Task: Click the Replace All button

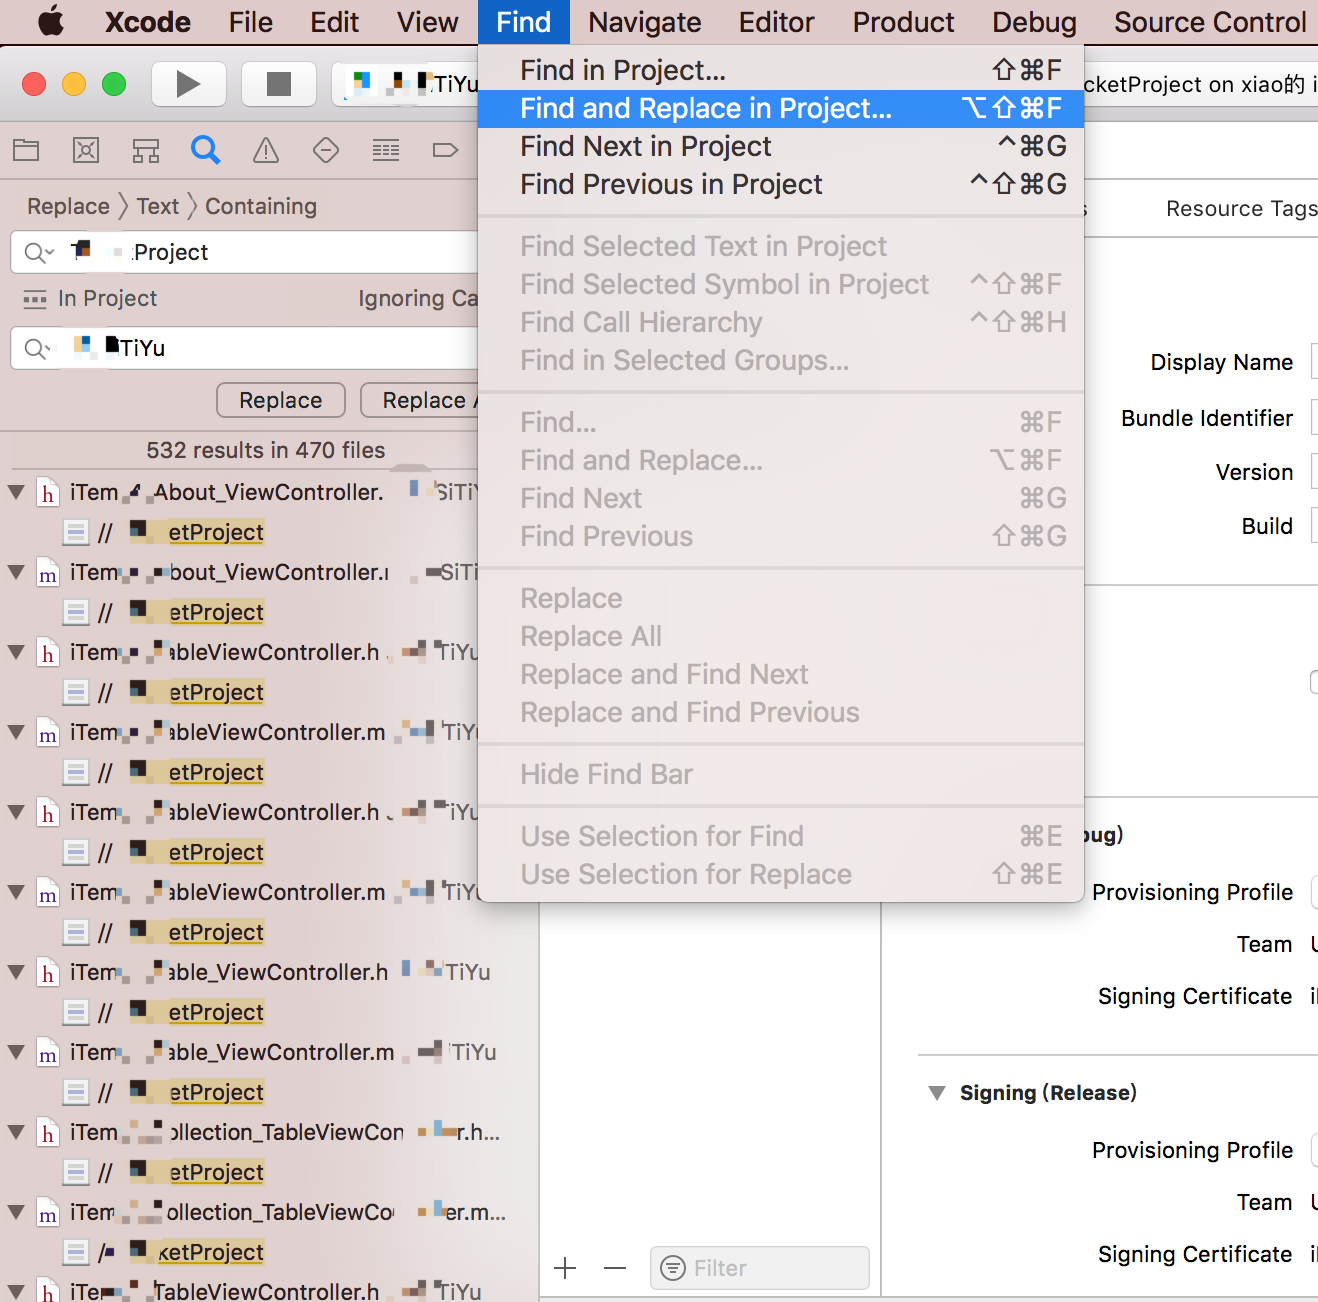Action: point(420,400)
